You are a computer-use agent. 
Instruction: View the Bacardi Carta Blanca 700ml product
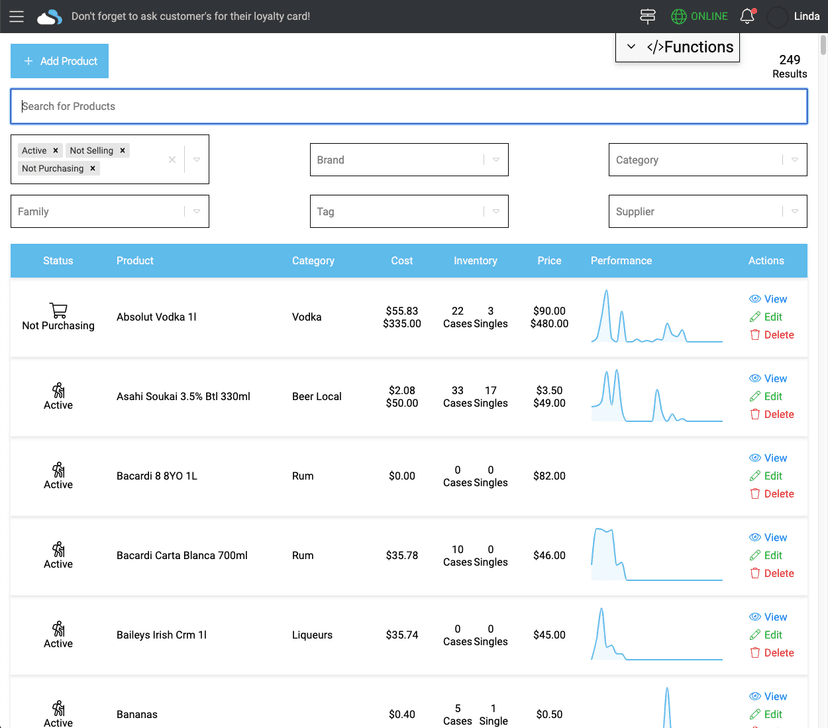[768, 538]
